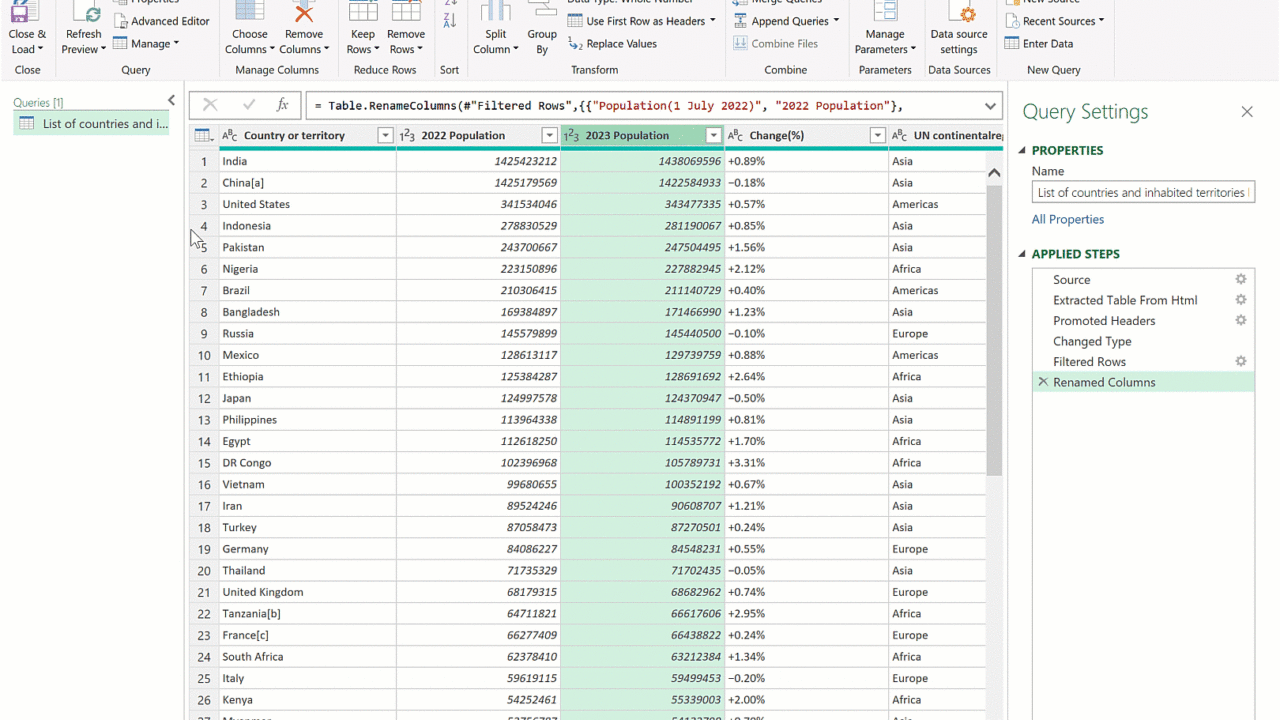Open the Recent Sources menu
The width and height of the screenshot is (1280, 720).
click(1101, 21)
